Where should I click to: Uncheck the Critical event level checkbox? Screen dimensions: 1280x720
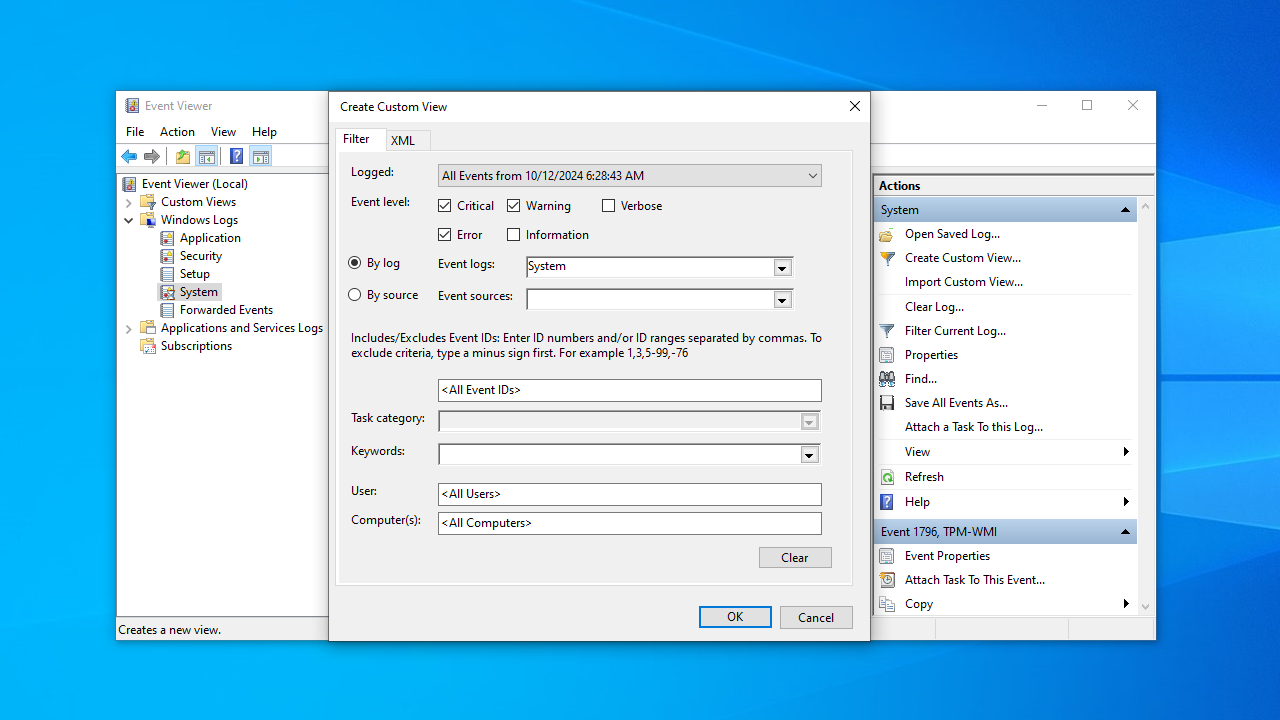445,206
